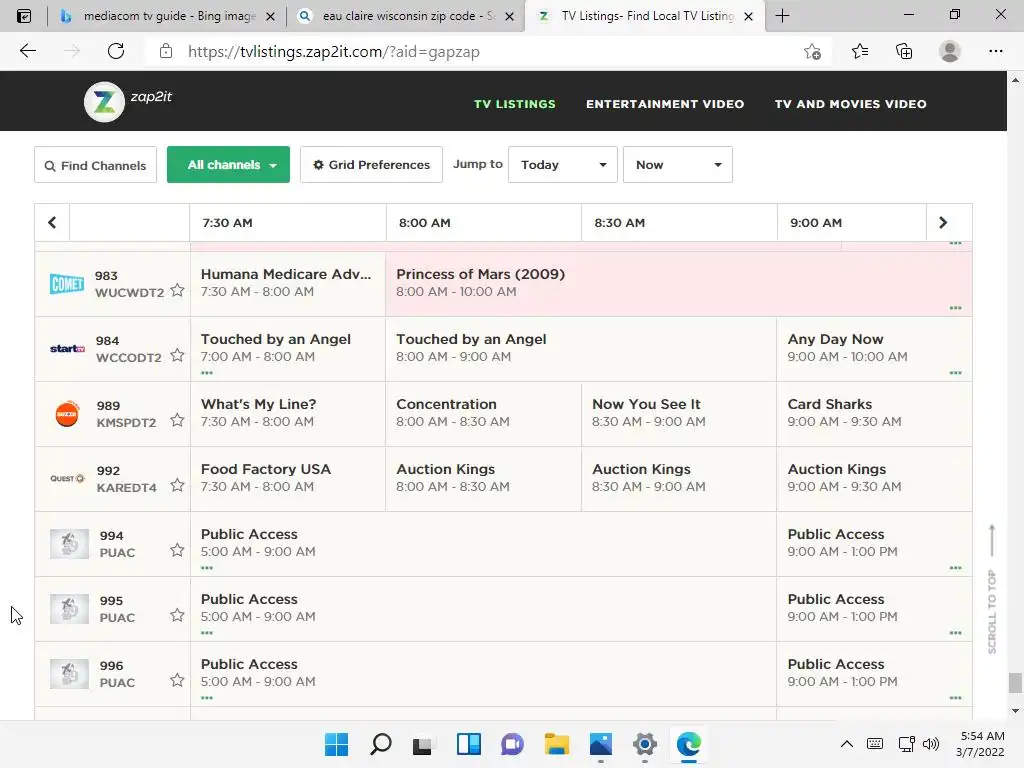Click the 994 PUAC channel thumbnail
The image size is (1024, 768).
pos(69,544)
